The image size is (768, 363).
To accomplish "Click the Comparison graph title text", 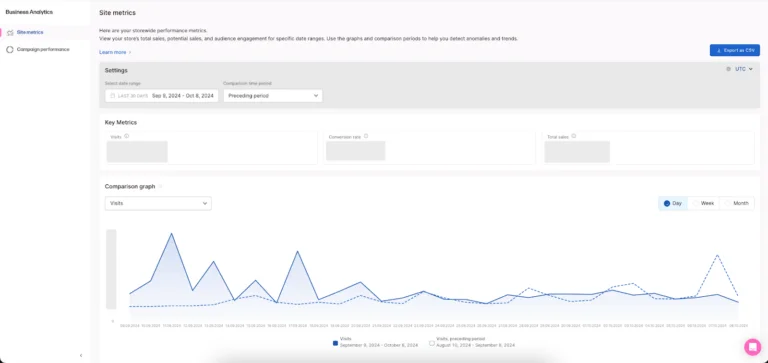I will point(130,187).
